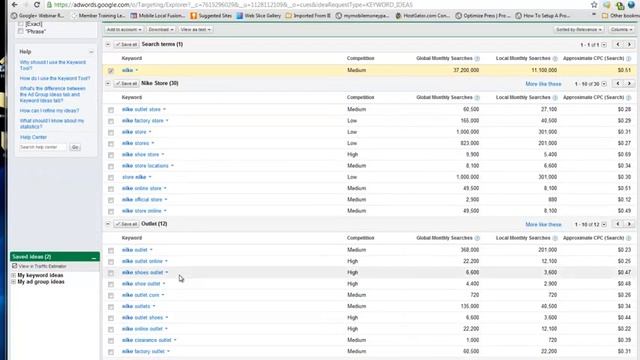Open the Other bookmarks folder
The height and width of the screenshot is (360, 640).
coord(620,16)
